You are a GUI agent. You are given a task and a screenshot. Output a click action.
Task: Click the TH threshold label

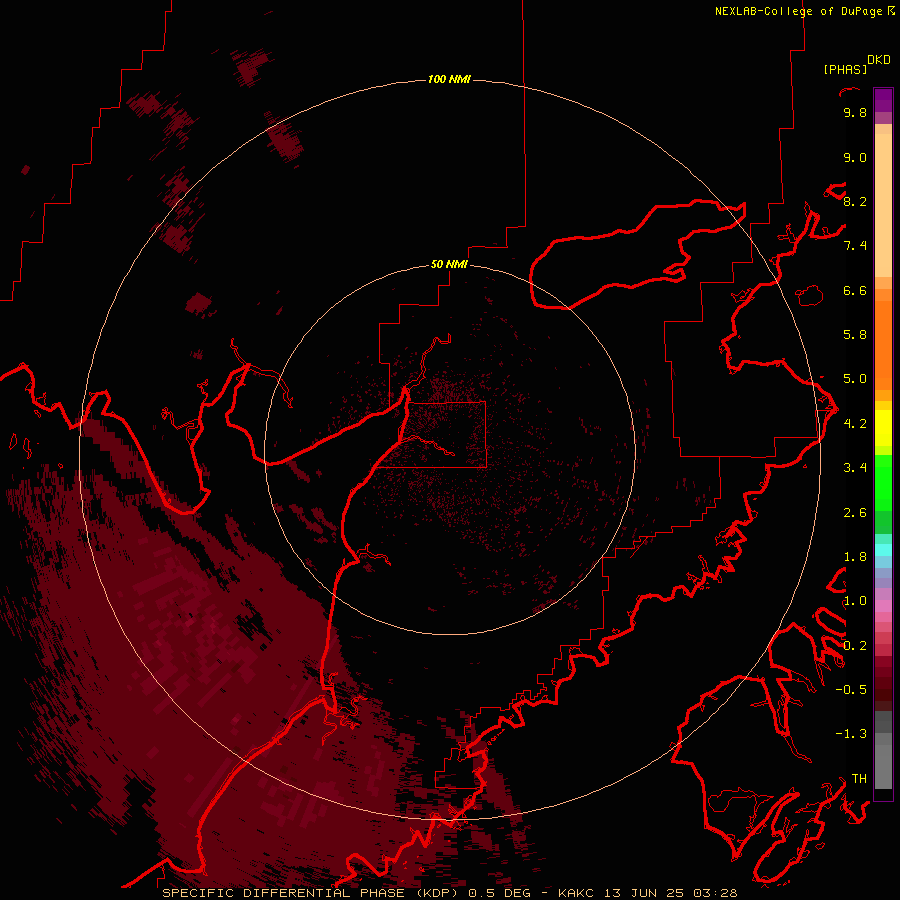(859, 779)
